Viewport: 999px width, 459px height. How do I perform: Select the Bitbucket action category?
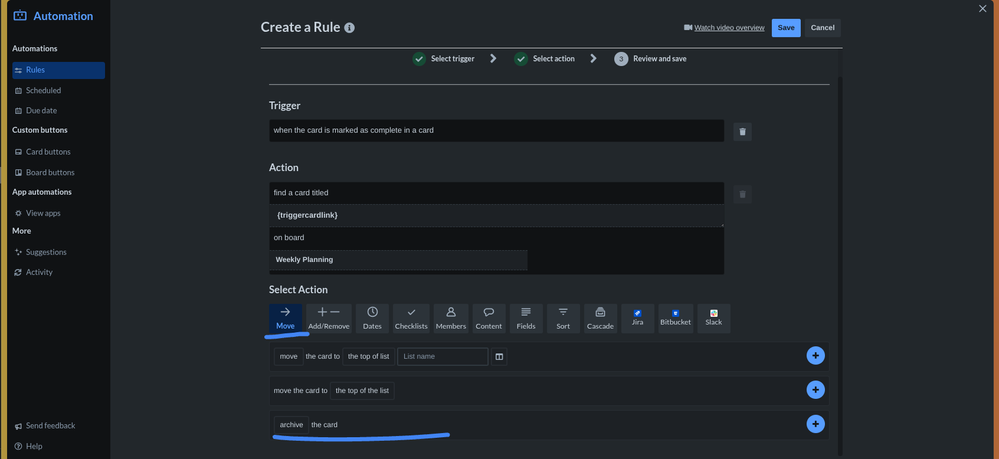point(675,318)
